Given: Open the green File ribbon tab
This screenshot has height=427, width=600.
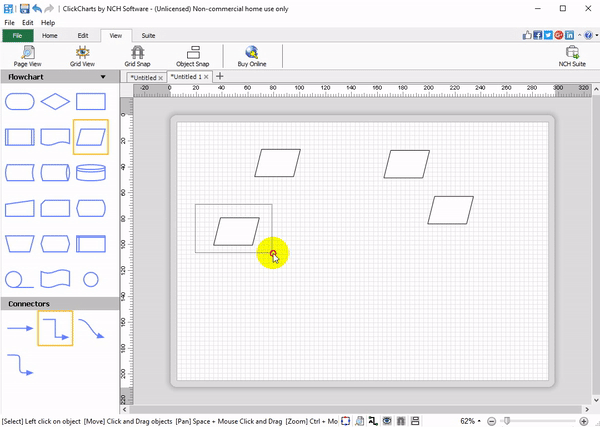Looking at the screenshot, I should pyautogui.click(x=18, y=36).
